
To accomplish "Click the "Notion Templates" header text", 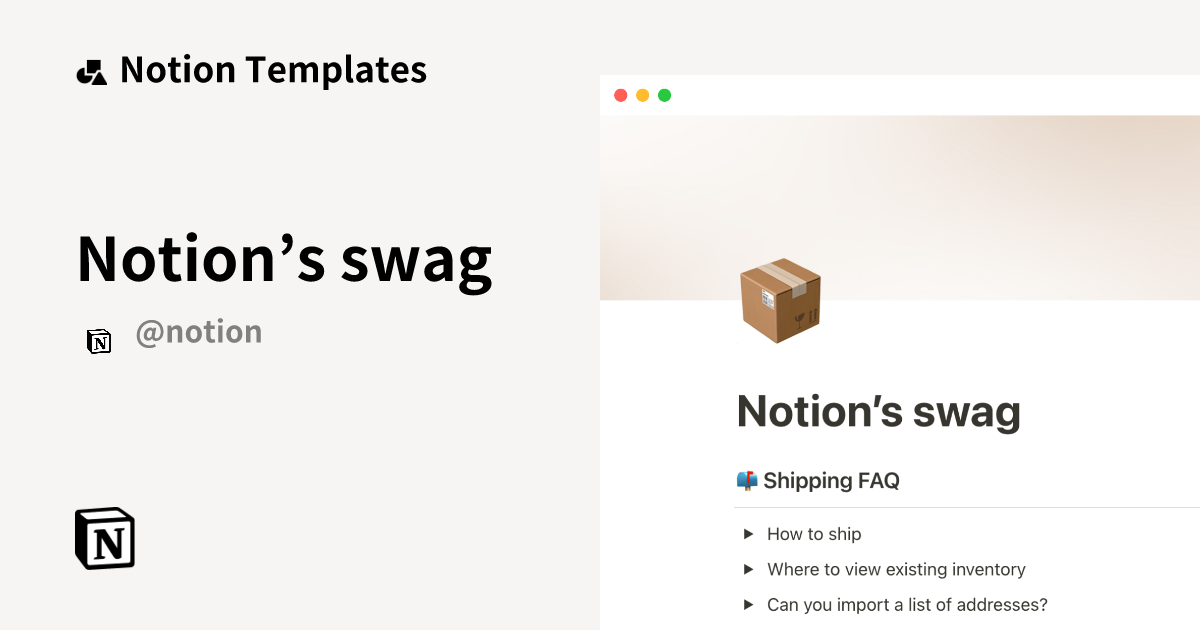I will (273, 69).
